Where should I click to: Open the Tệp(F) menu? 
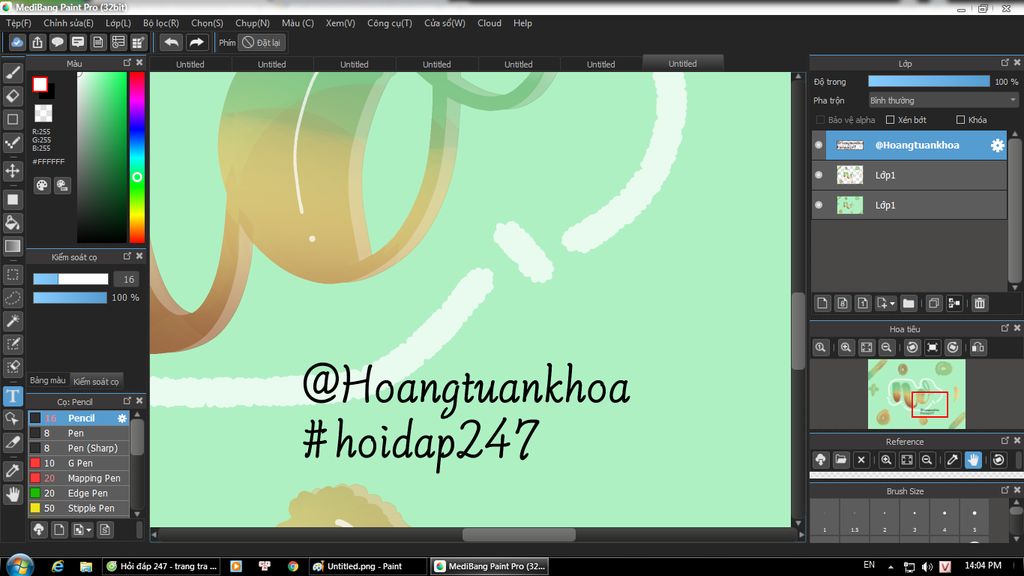point(18,23)
